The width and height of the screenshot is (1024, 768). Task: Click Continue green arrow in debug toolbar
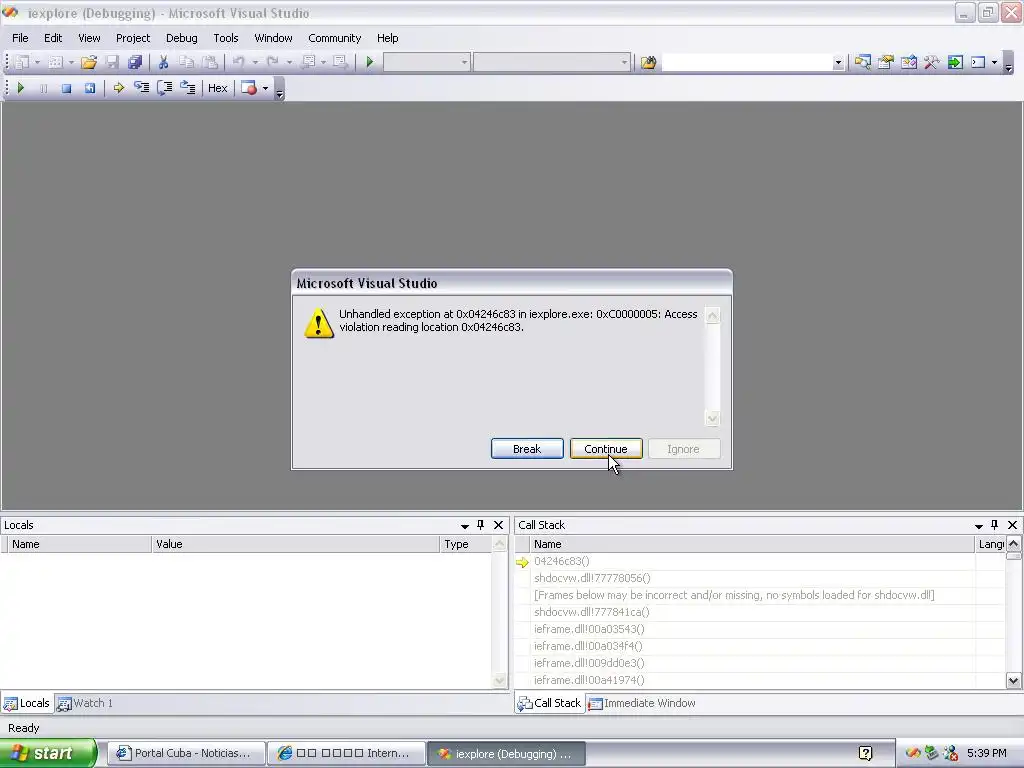point(20,88)
